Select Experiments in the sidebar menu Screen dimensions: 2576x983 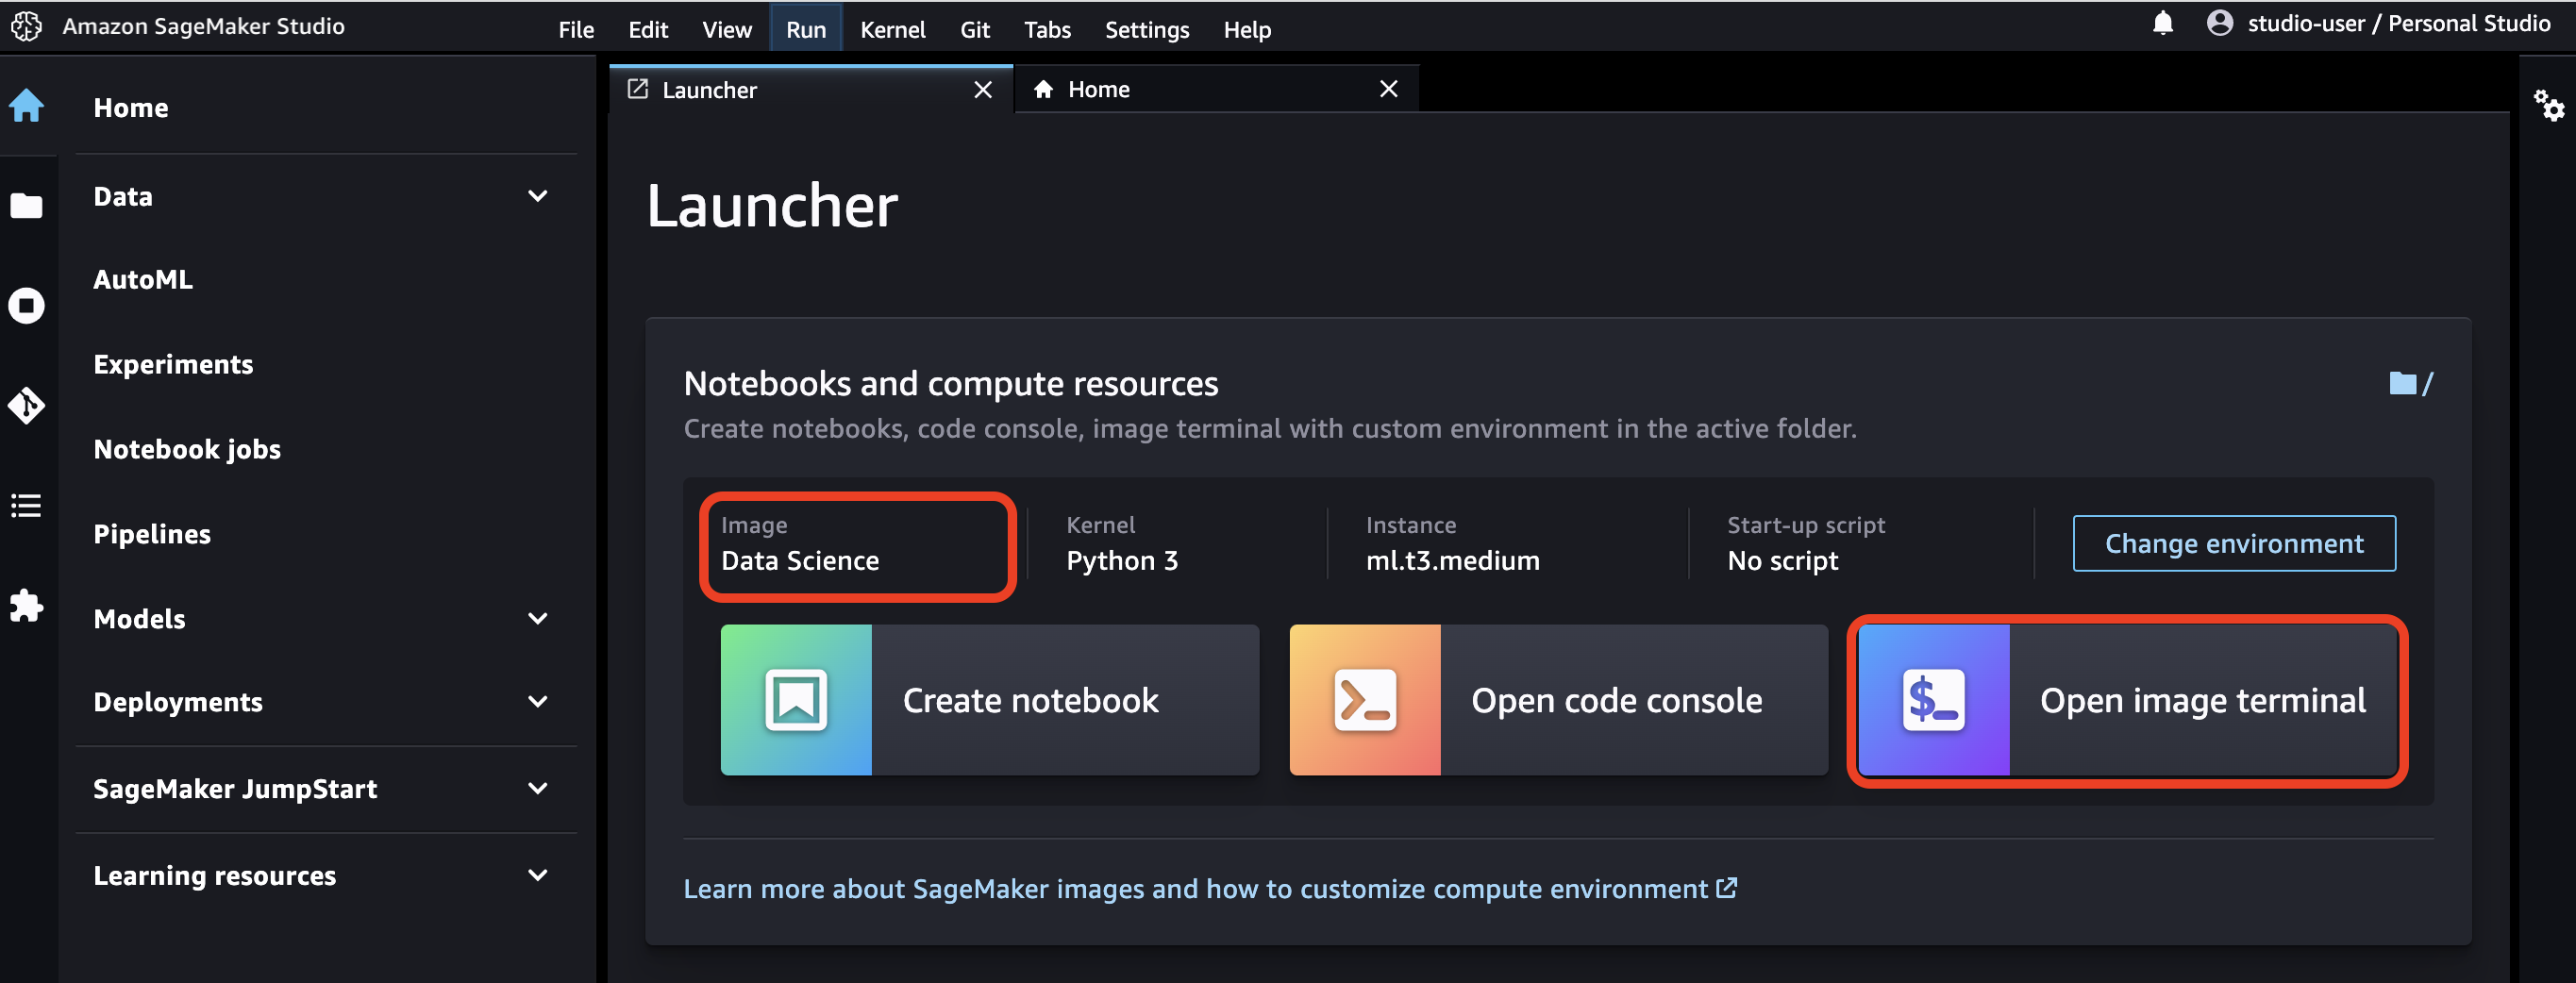tap(173, 364)
